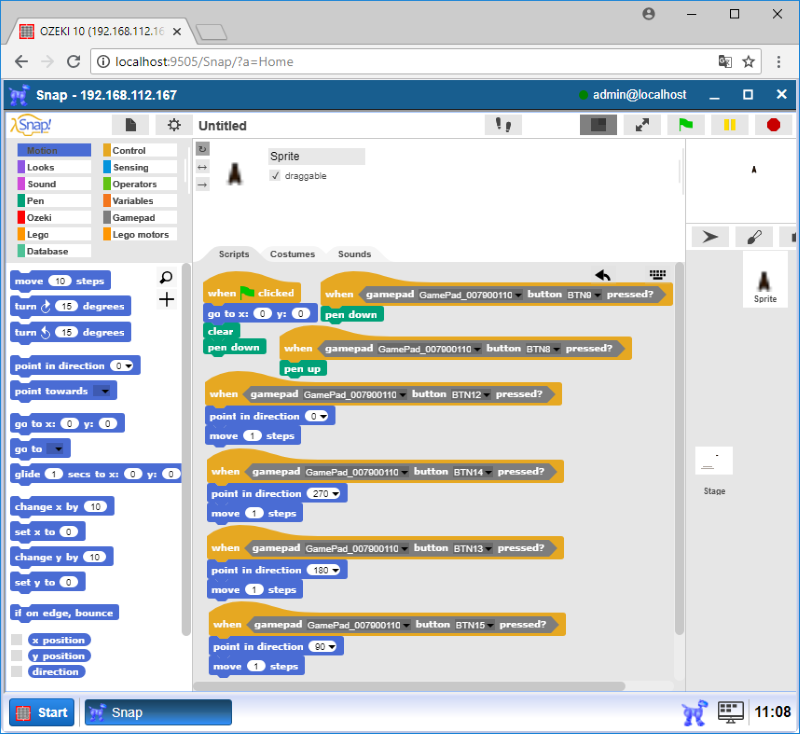Screen dimensions: 800x734
Task: Pause all scripts with yellow button
Action: (730, 125)
